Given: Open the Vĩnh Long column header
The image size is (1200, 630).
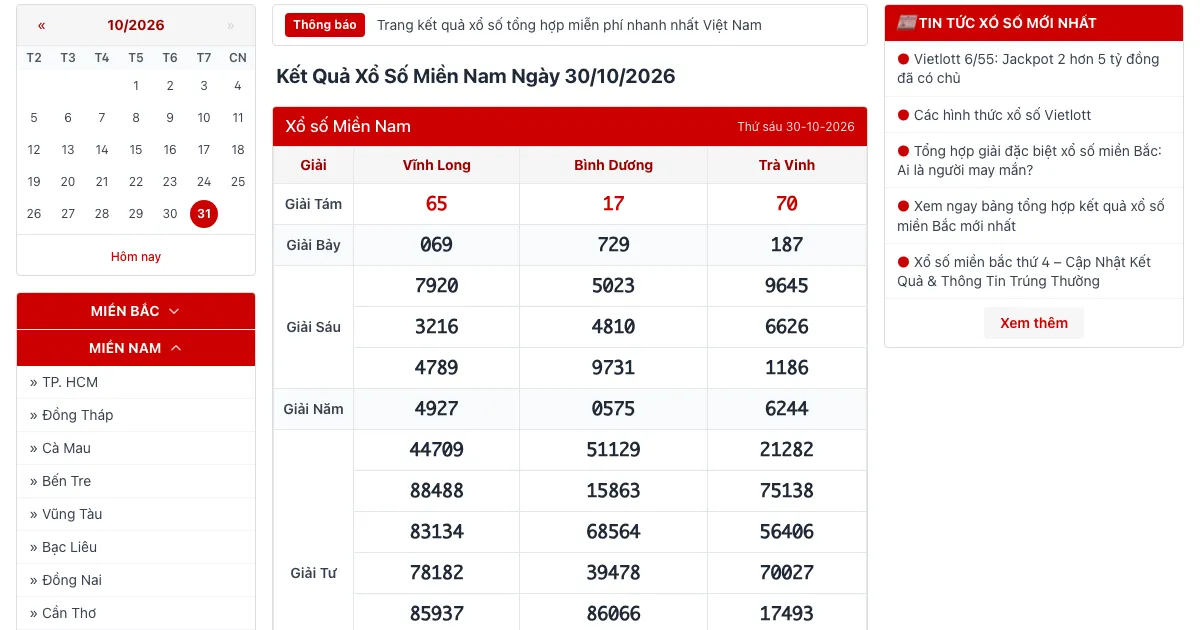Looking at the screenshot, I should tap(437, 165).
